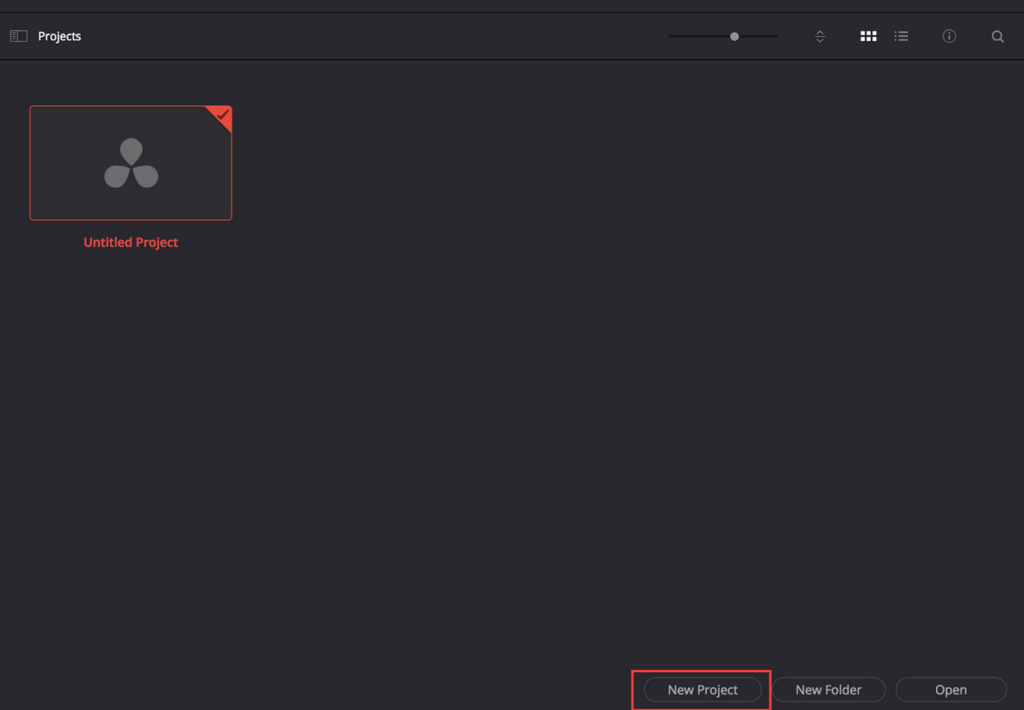Open the project search
The width and height of the screenshot is (1024, 710).
pyautogui.click(x=998, y=37)
